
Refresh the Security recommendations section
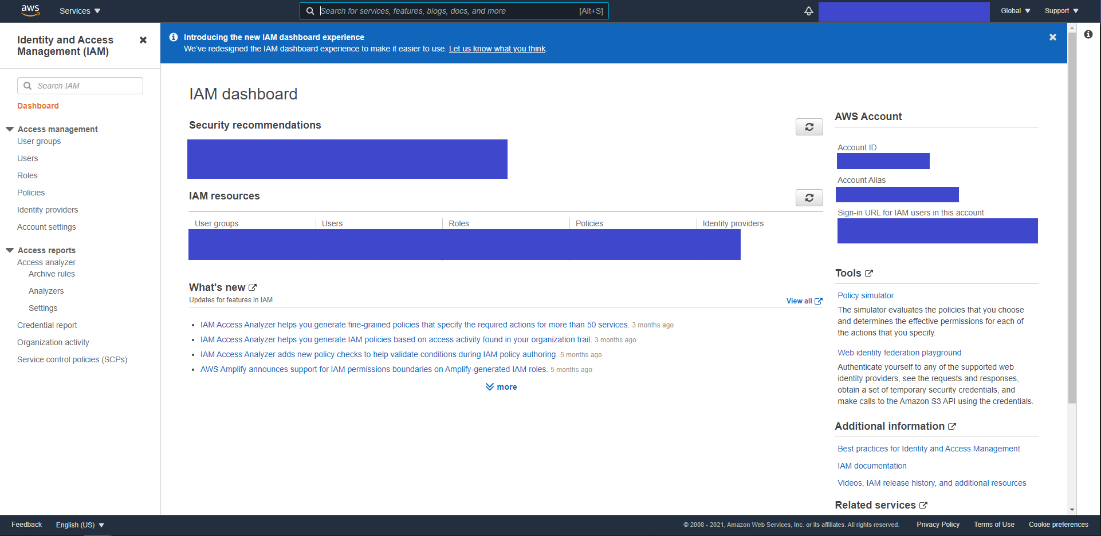(x=809, y=126)
